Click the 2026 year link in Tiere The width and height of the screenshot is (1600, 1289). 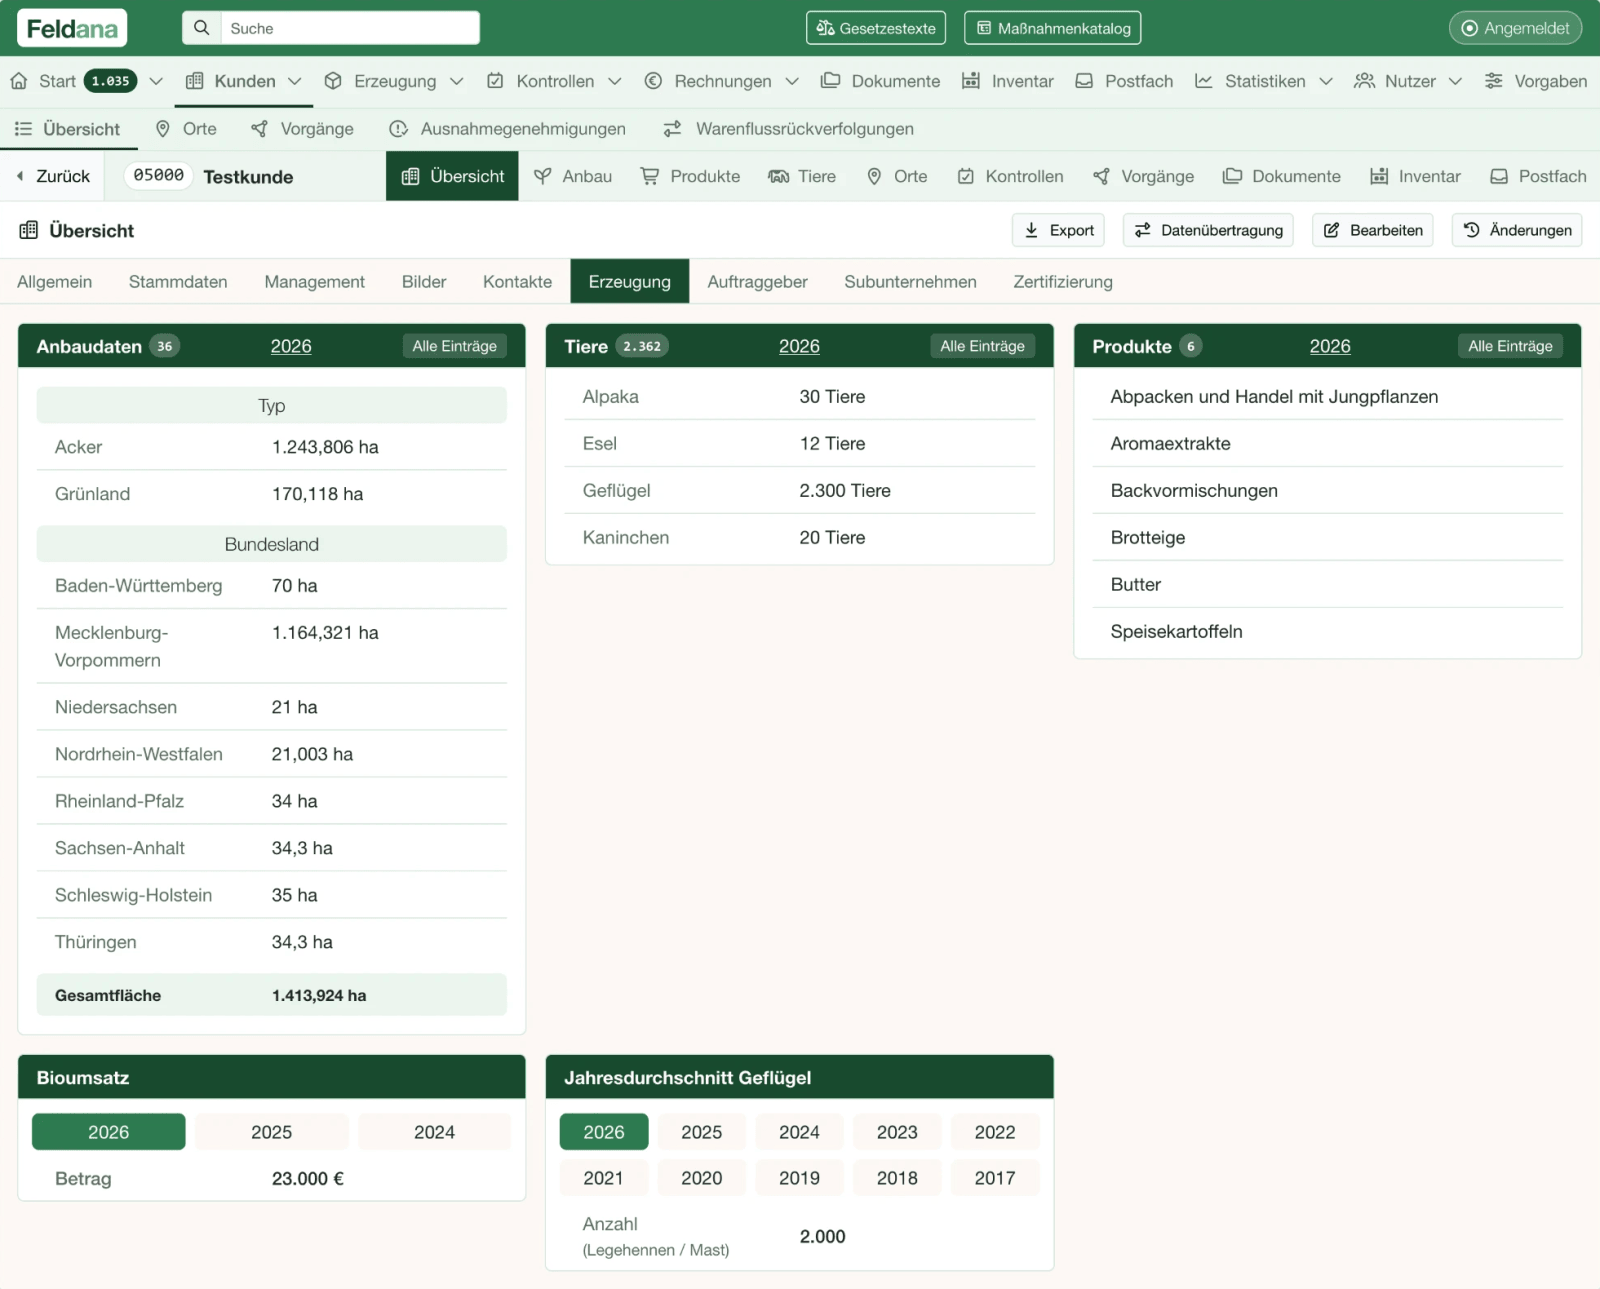799,346
